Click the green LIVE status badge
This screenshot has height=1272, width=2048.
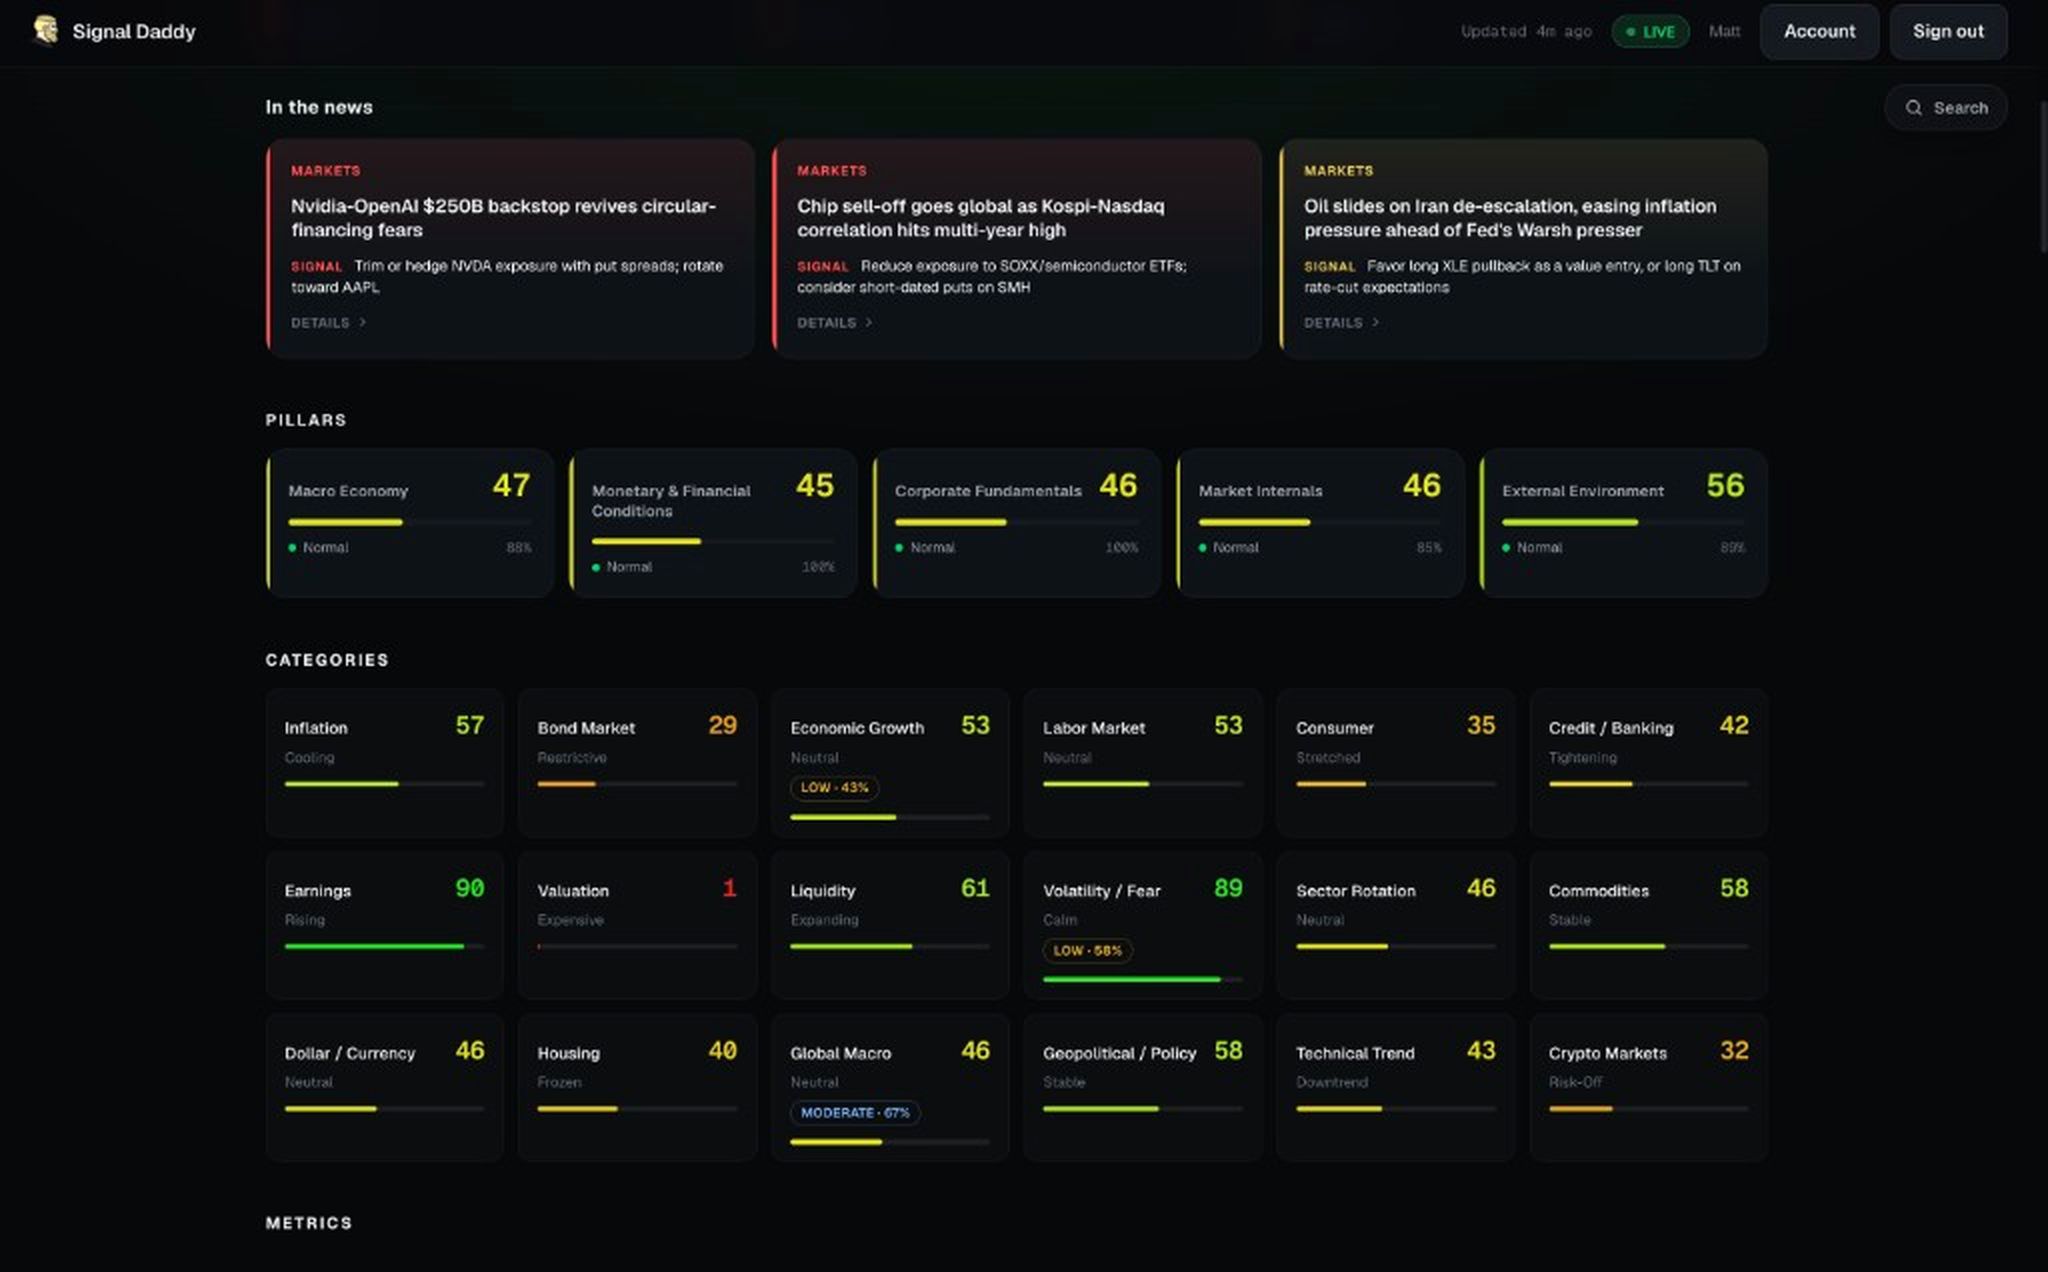pos(1650,32)
